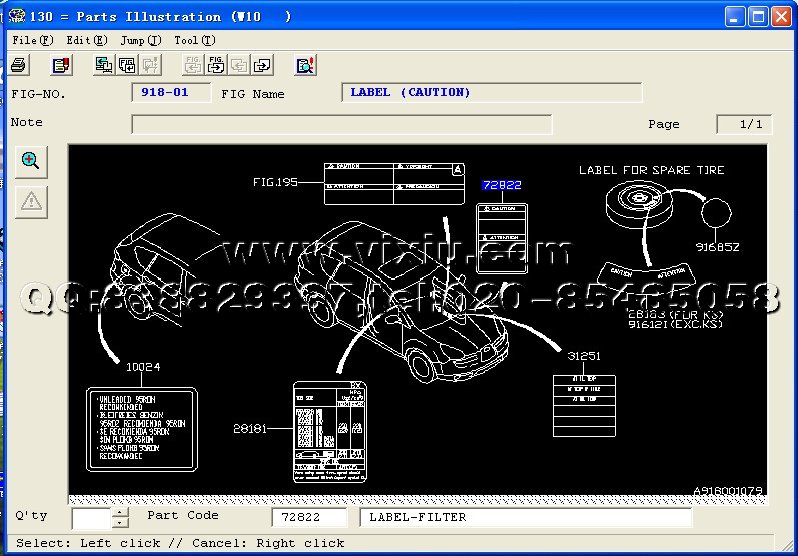
Task: Click the Note text field
Action: point(341,124)
